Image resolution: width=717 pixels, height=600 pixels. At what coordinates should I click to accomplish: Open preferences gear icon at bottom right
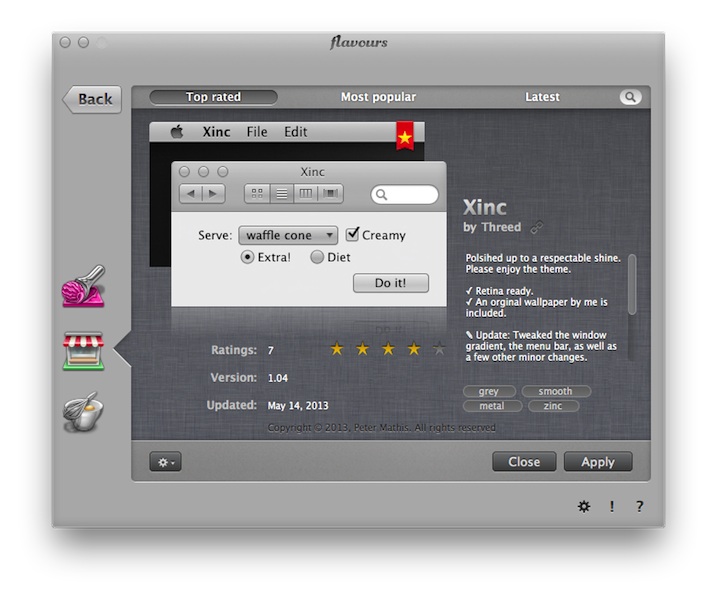point(584,506)
